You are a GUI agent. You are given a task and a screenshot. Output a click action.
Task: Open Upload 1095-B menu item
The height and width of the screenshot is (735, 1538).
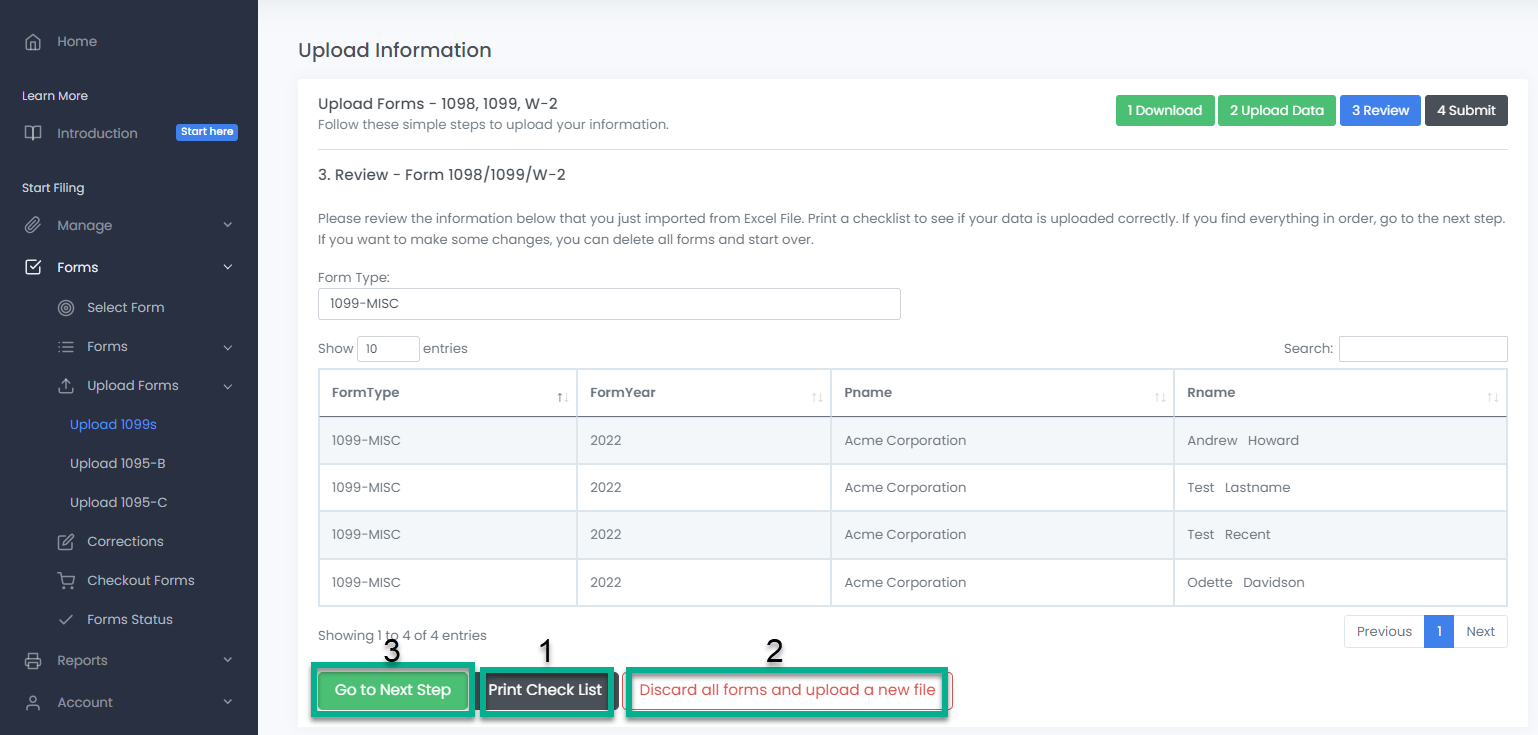(x=116, y=464)
